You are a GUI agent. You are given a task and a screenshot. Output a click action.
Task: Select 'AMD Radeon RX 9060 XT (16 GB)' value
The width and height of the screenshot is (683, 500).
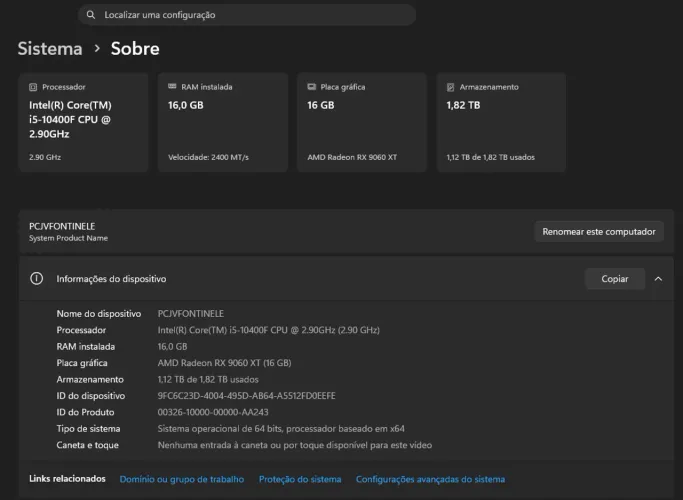click(x=224, y=363)
